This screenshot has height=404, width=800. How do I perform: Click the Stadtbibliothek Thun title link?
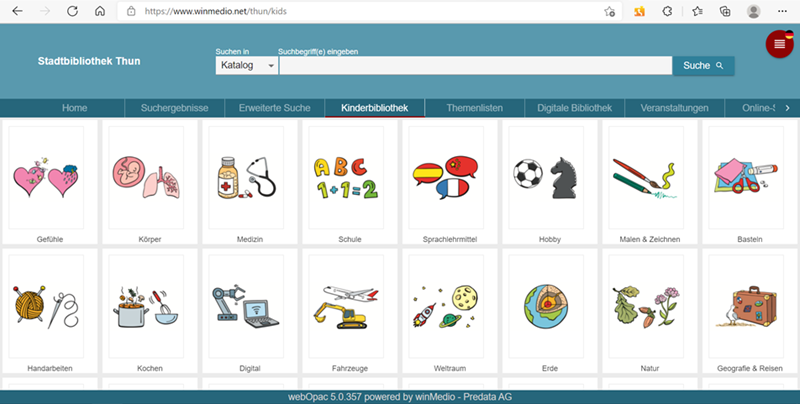pos(89,61)
